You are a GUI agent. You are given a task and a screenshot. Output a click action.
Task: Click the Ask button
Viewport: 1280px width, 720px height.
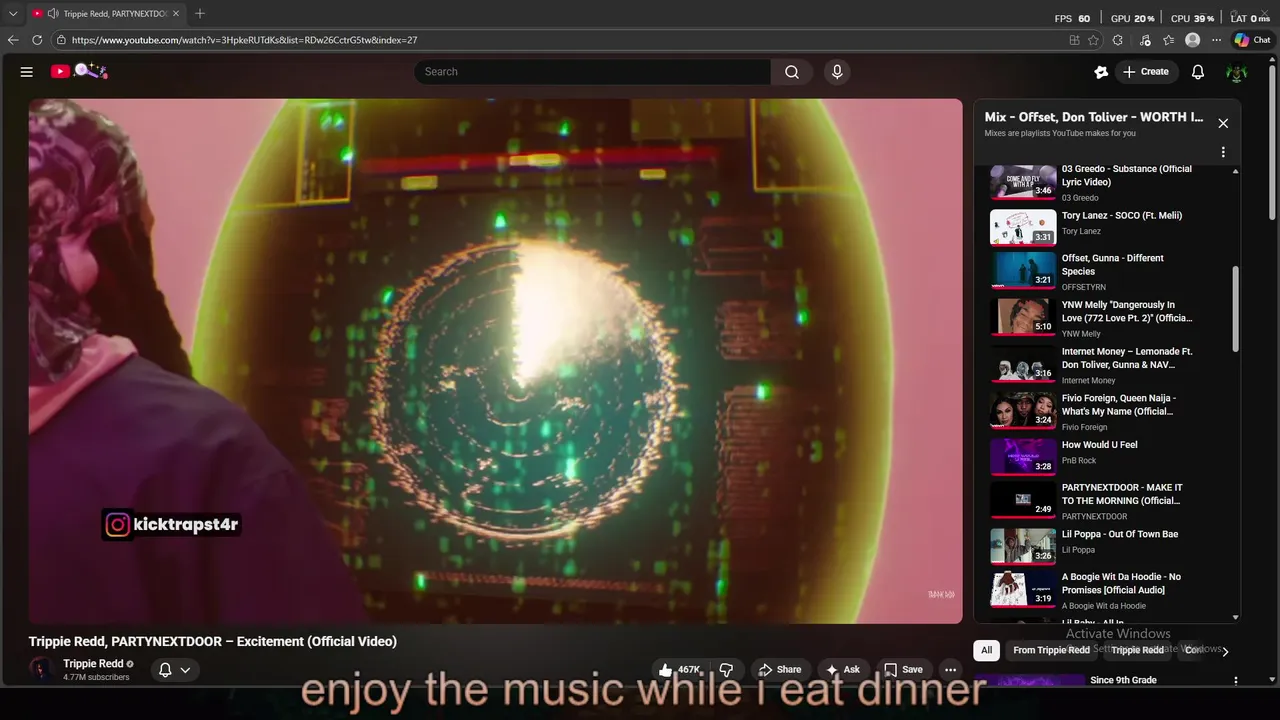click(x=842, y=670)
